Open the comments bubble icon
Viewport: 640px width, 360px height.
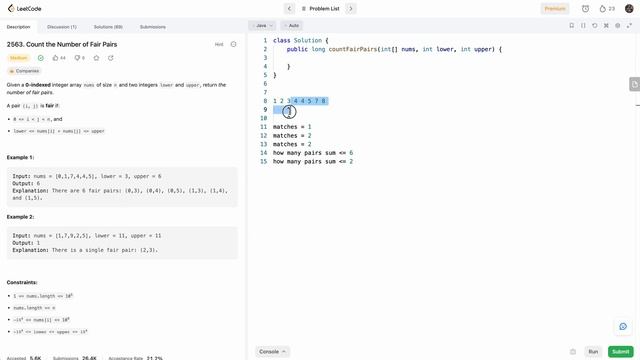point(77,58)
